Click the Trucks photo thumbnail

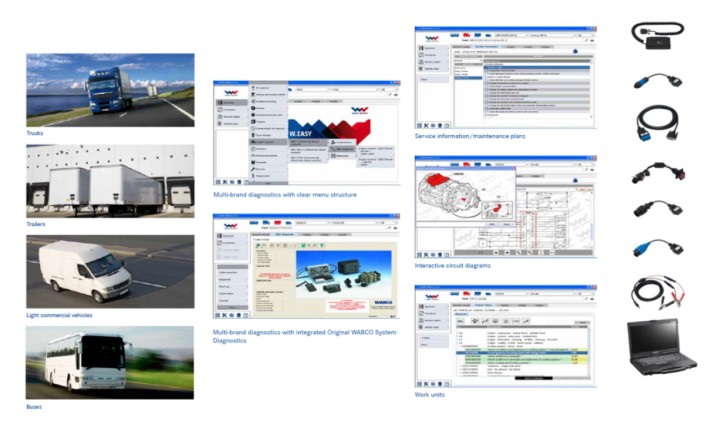point(110,90)
